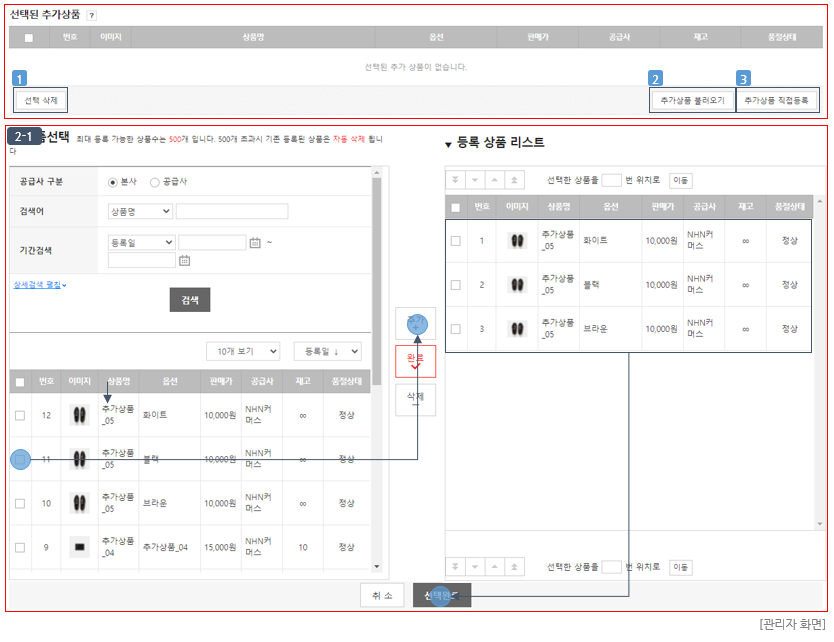The width and height of the screenshot is (834, 642).
Task: Open the start date calendar picker
Action: coord(255,243)
